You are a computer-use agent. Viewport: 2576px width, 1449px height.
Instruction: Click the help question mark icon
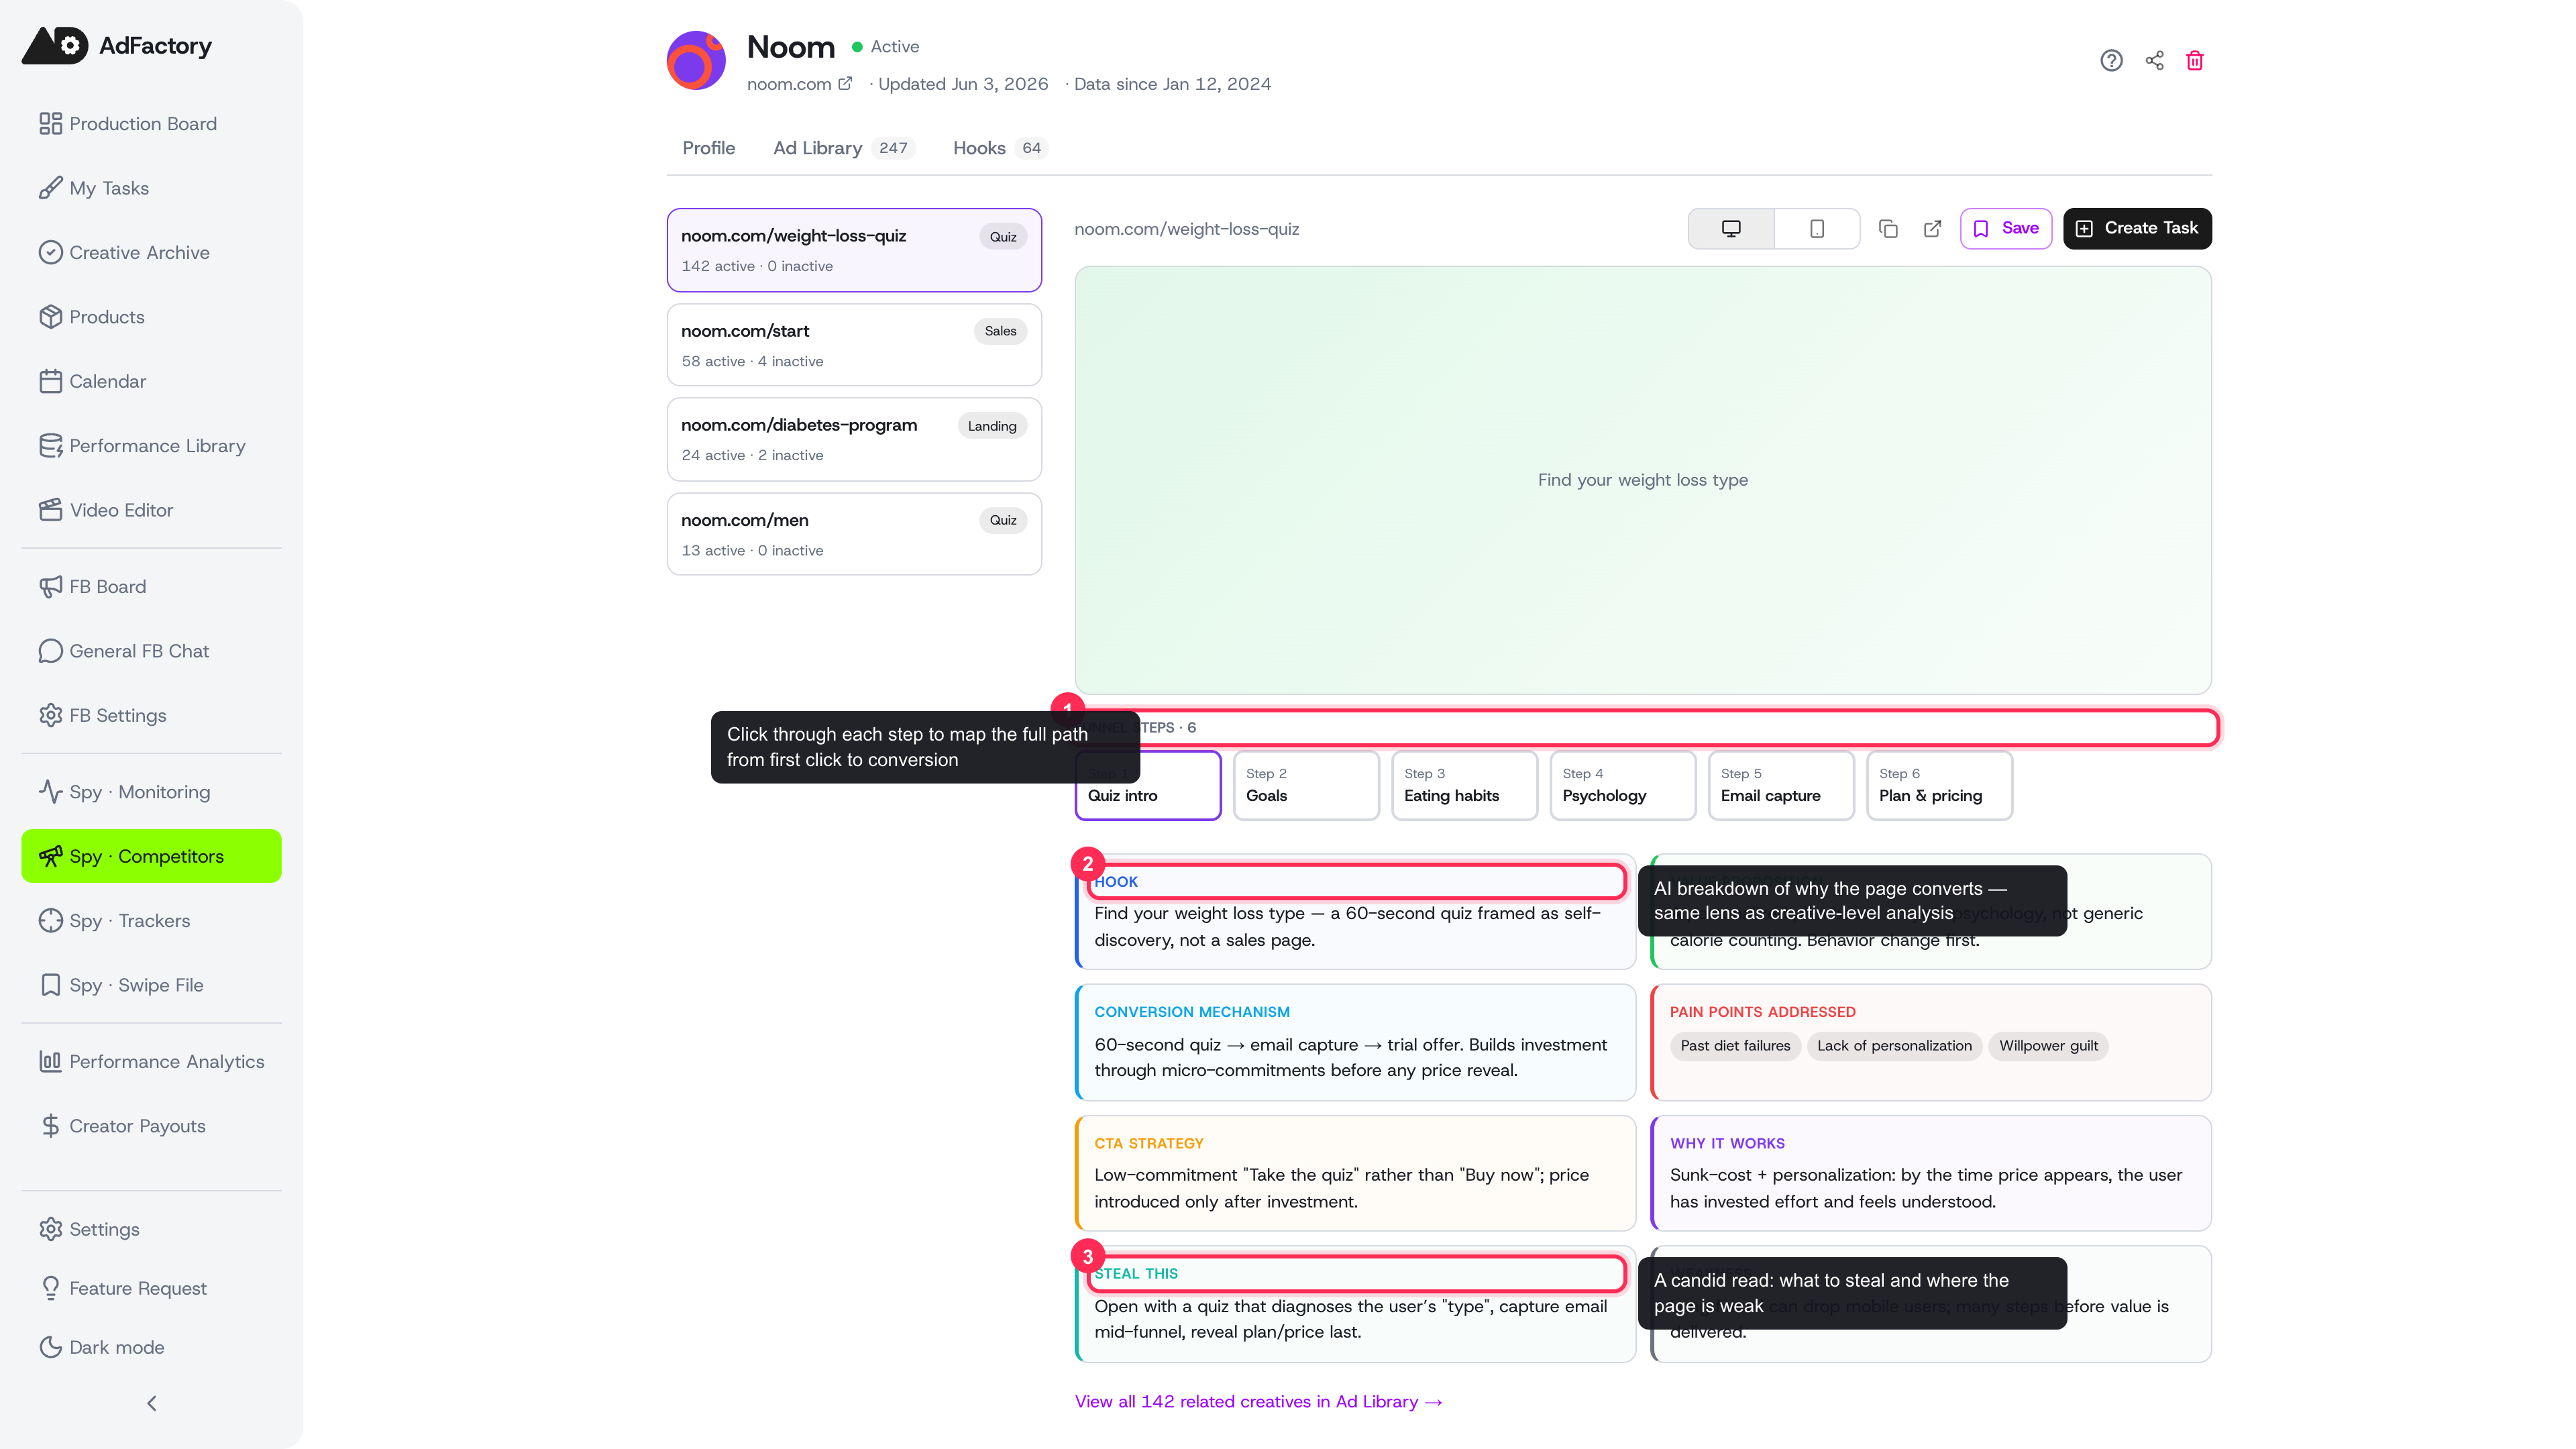tap(2111, 61)
